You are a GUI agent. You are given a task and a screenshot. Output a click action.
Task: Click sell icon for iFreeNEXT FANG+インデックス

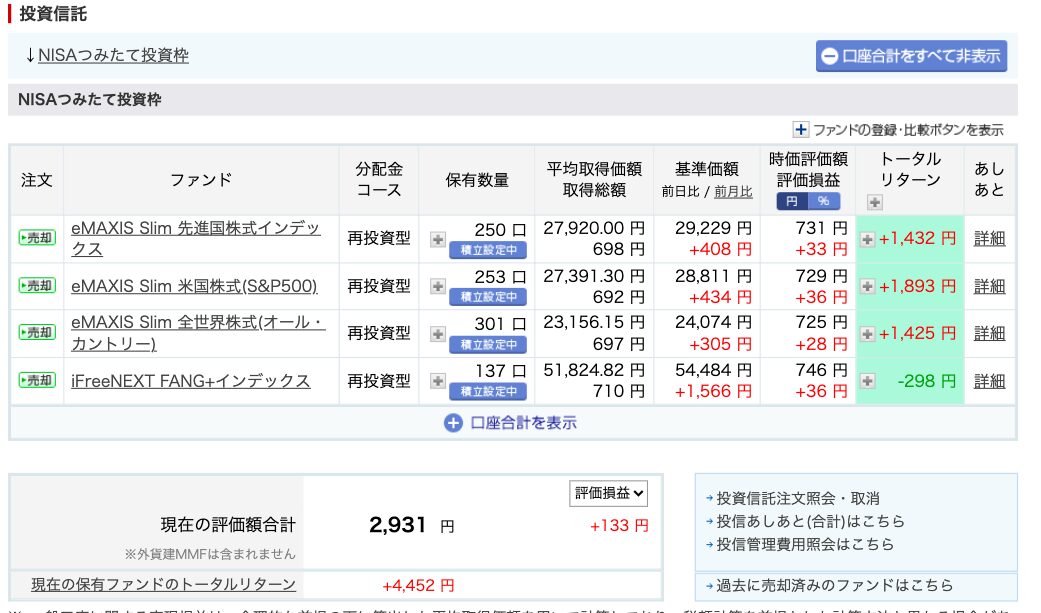click(x=36, y=381)
